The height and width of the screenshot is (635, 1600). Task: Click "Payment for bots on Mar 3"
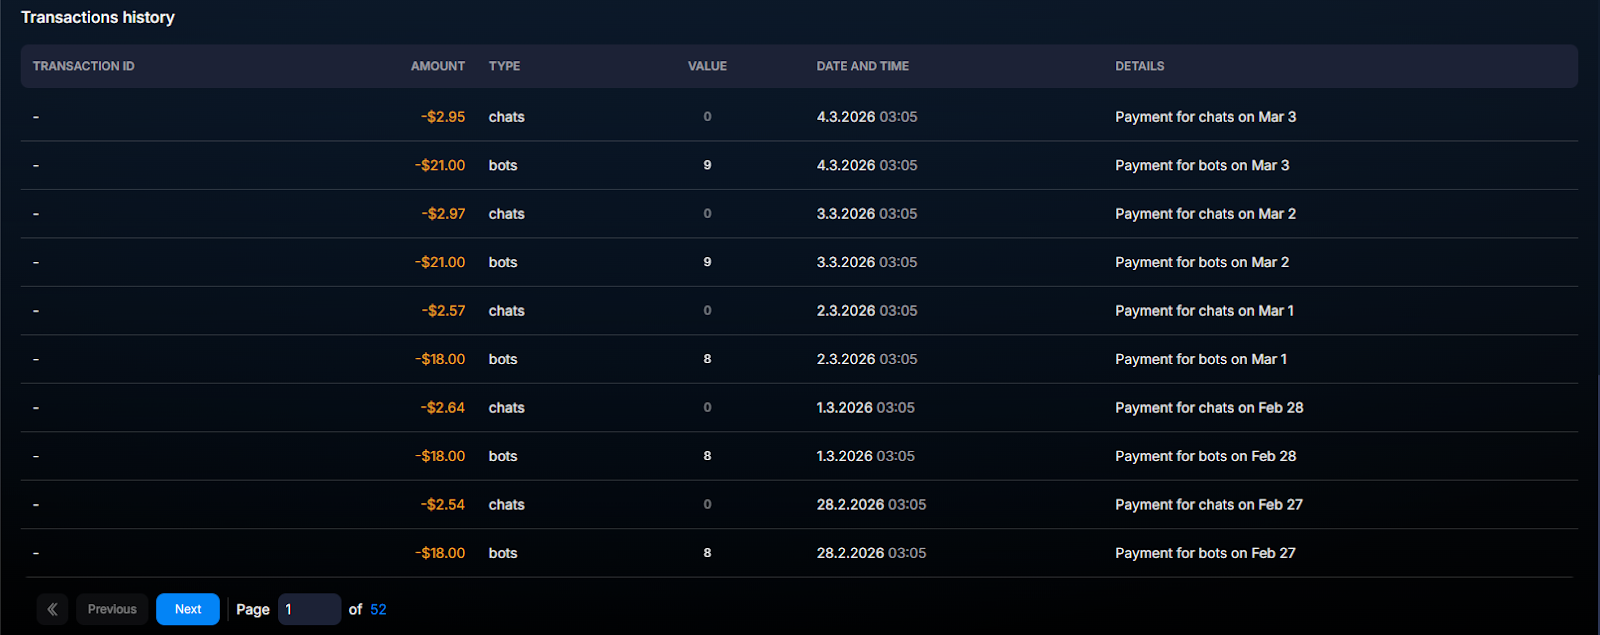coord(1203,165)
